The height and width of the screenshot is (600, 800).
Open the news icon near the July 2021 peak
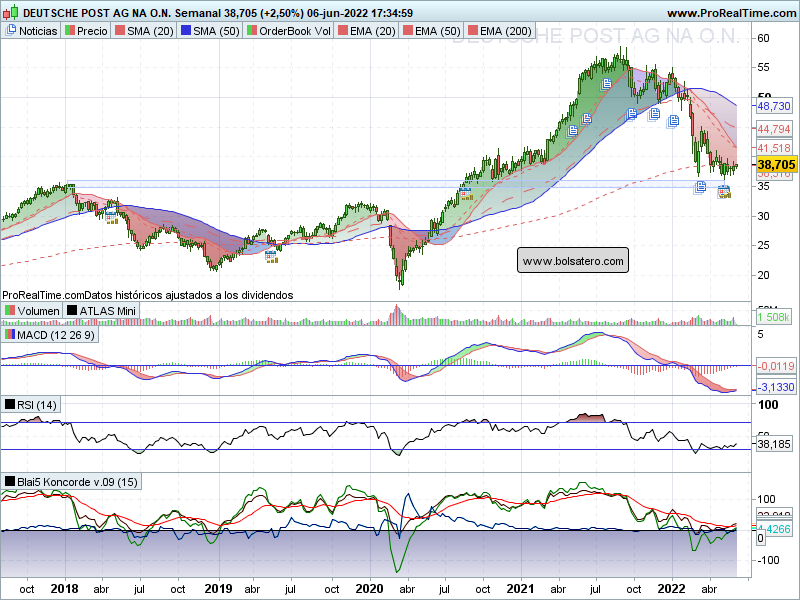pyautogui.click(x=606, y=84)
